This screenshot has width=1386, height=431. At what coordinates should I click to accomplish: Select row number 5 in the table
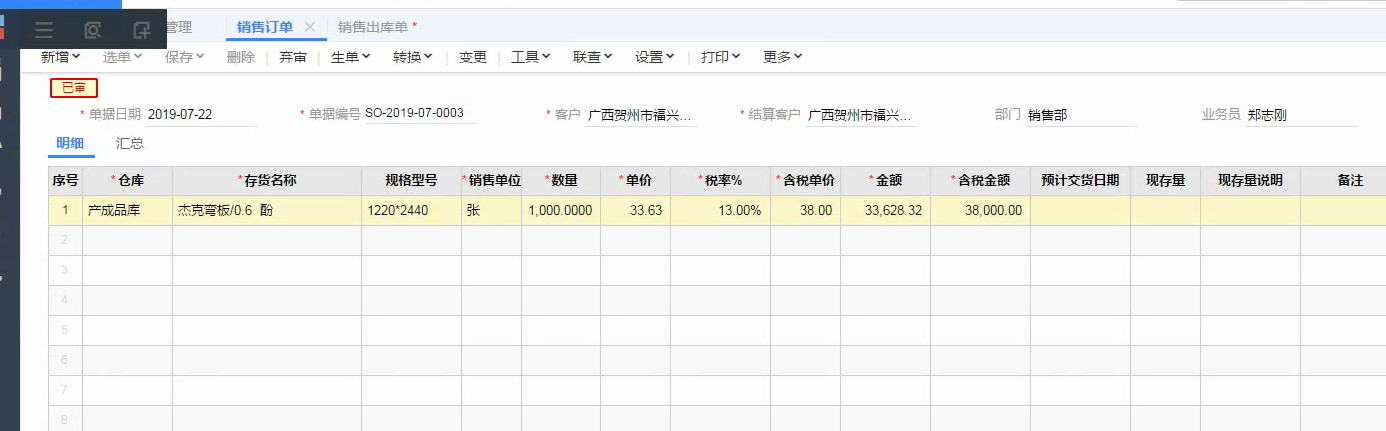(66, 330)
